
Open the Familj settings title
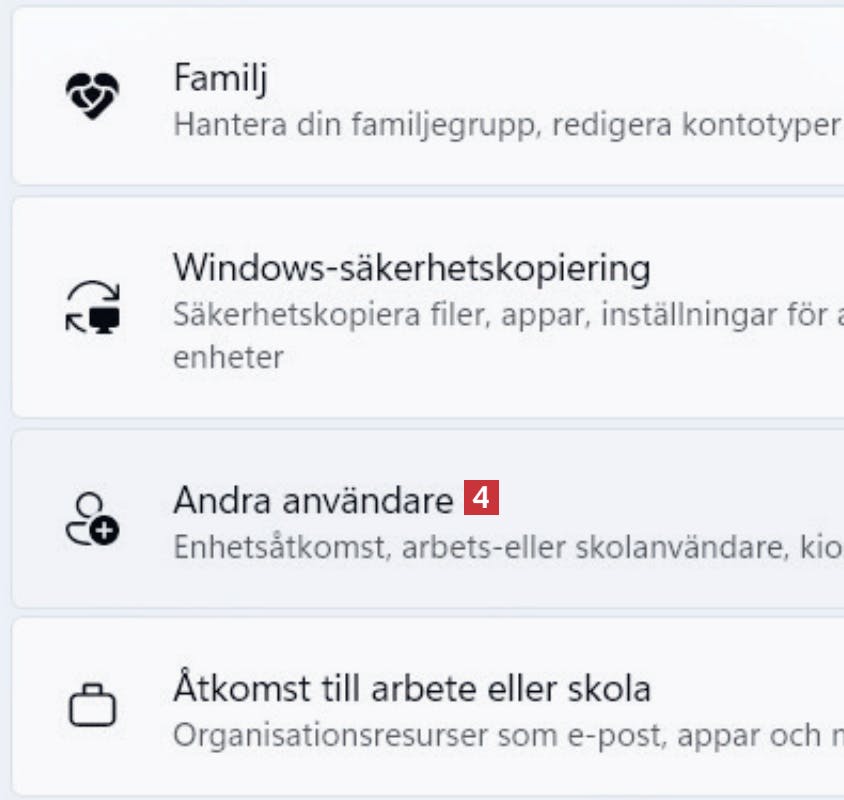[220, 78]
